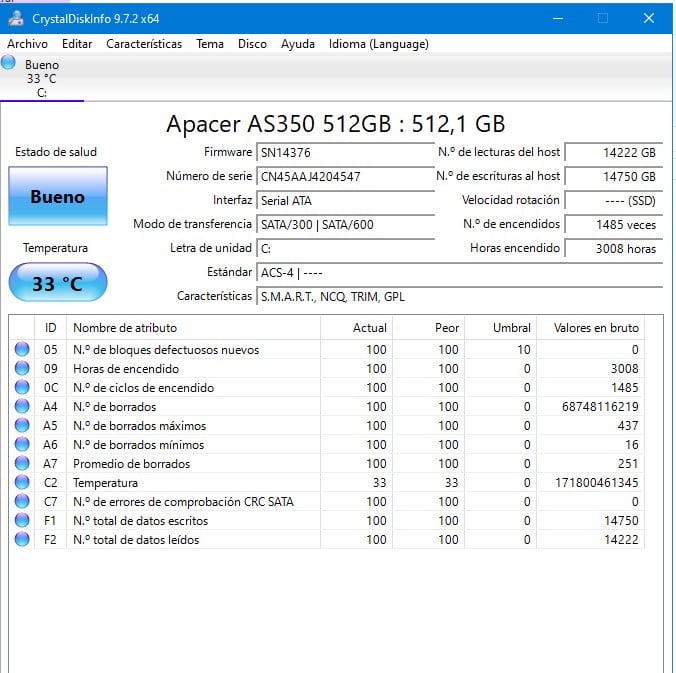The height and width of the screenshot is (673, 676).
Task: Open the Editar menu
Action: click(77, 44)
